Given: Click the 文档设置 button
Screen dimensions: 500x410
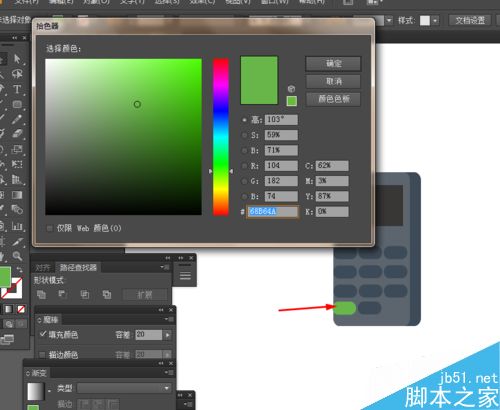Looking at the screenshot, I should click(470, 21).
